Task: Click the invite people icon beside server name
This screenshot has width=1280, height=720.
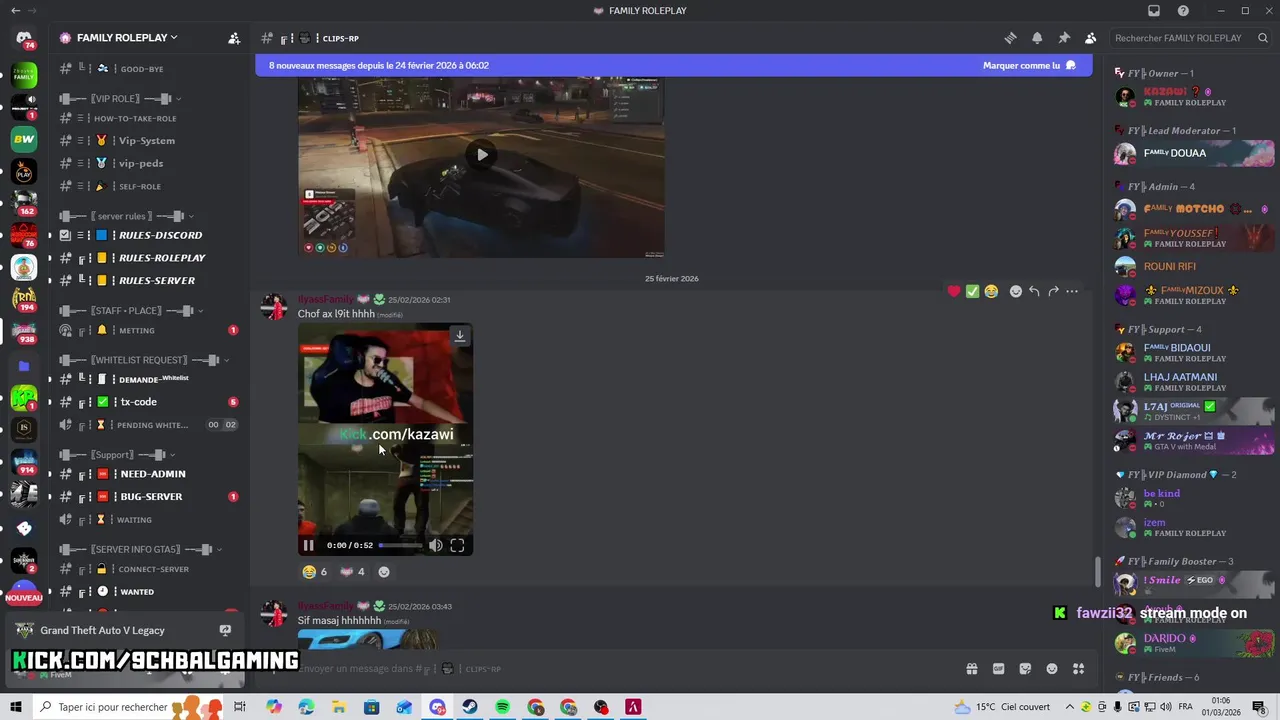Action: coord(234,38)
